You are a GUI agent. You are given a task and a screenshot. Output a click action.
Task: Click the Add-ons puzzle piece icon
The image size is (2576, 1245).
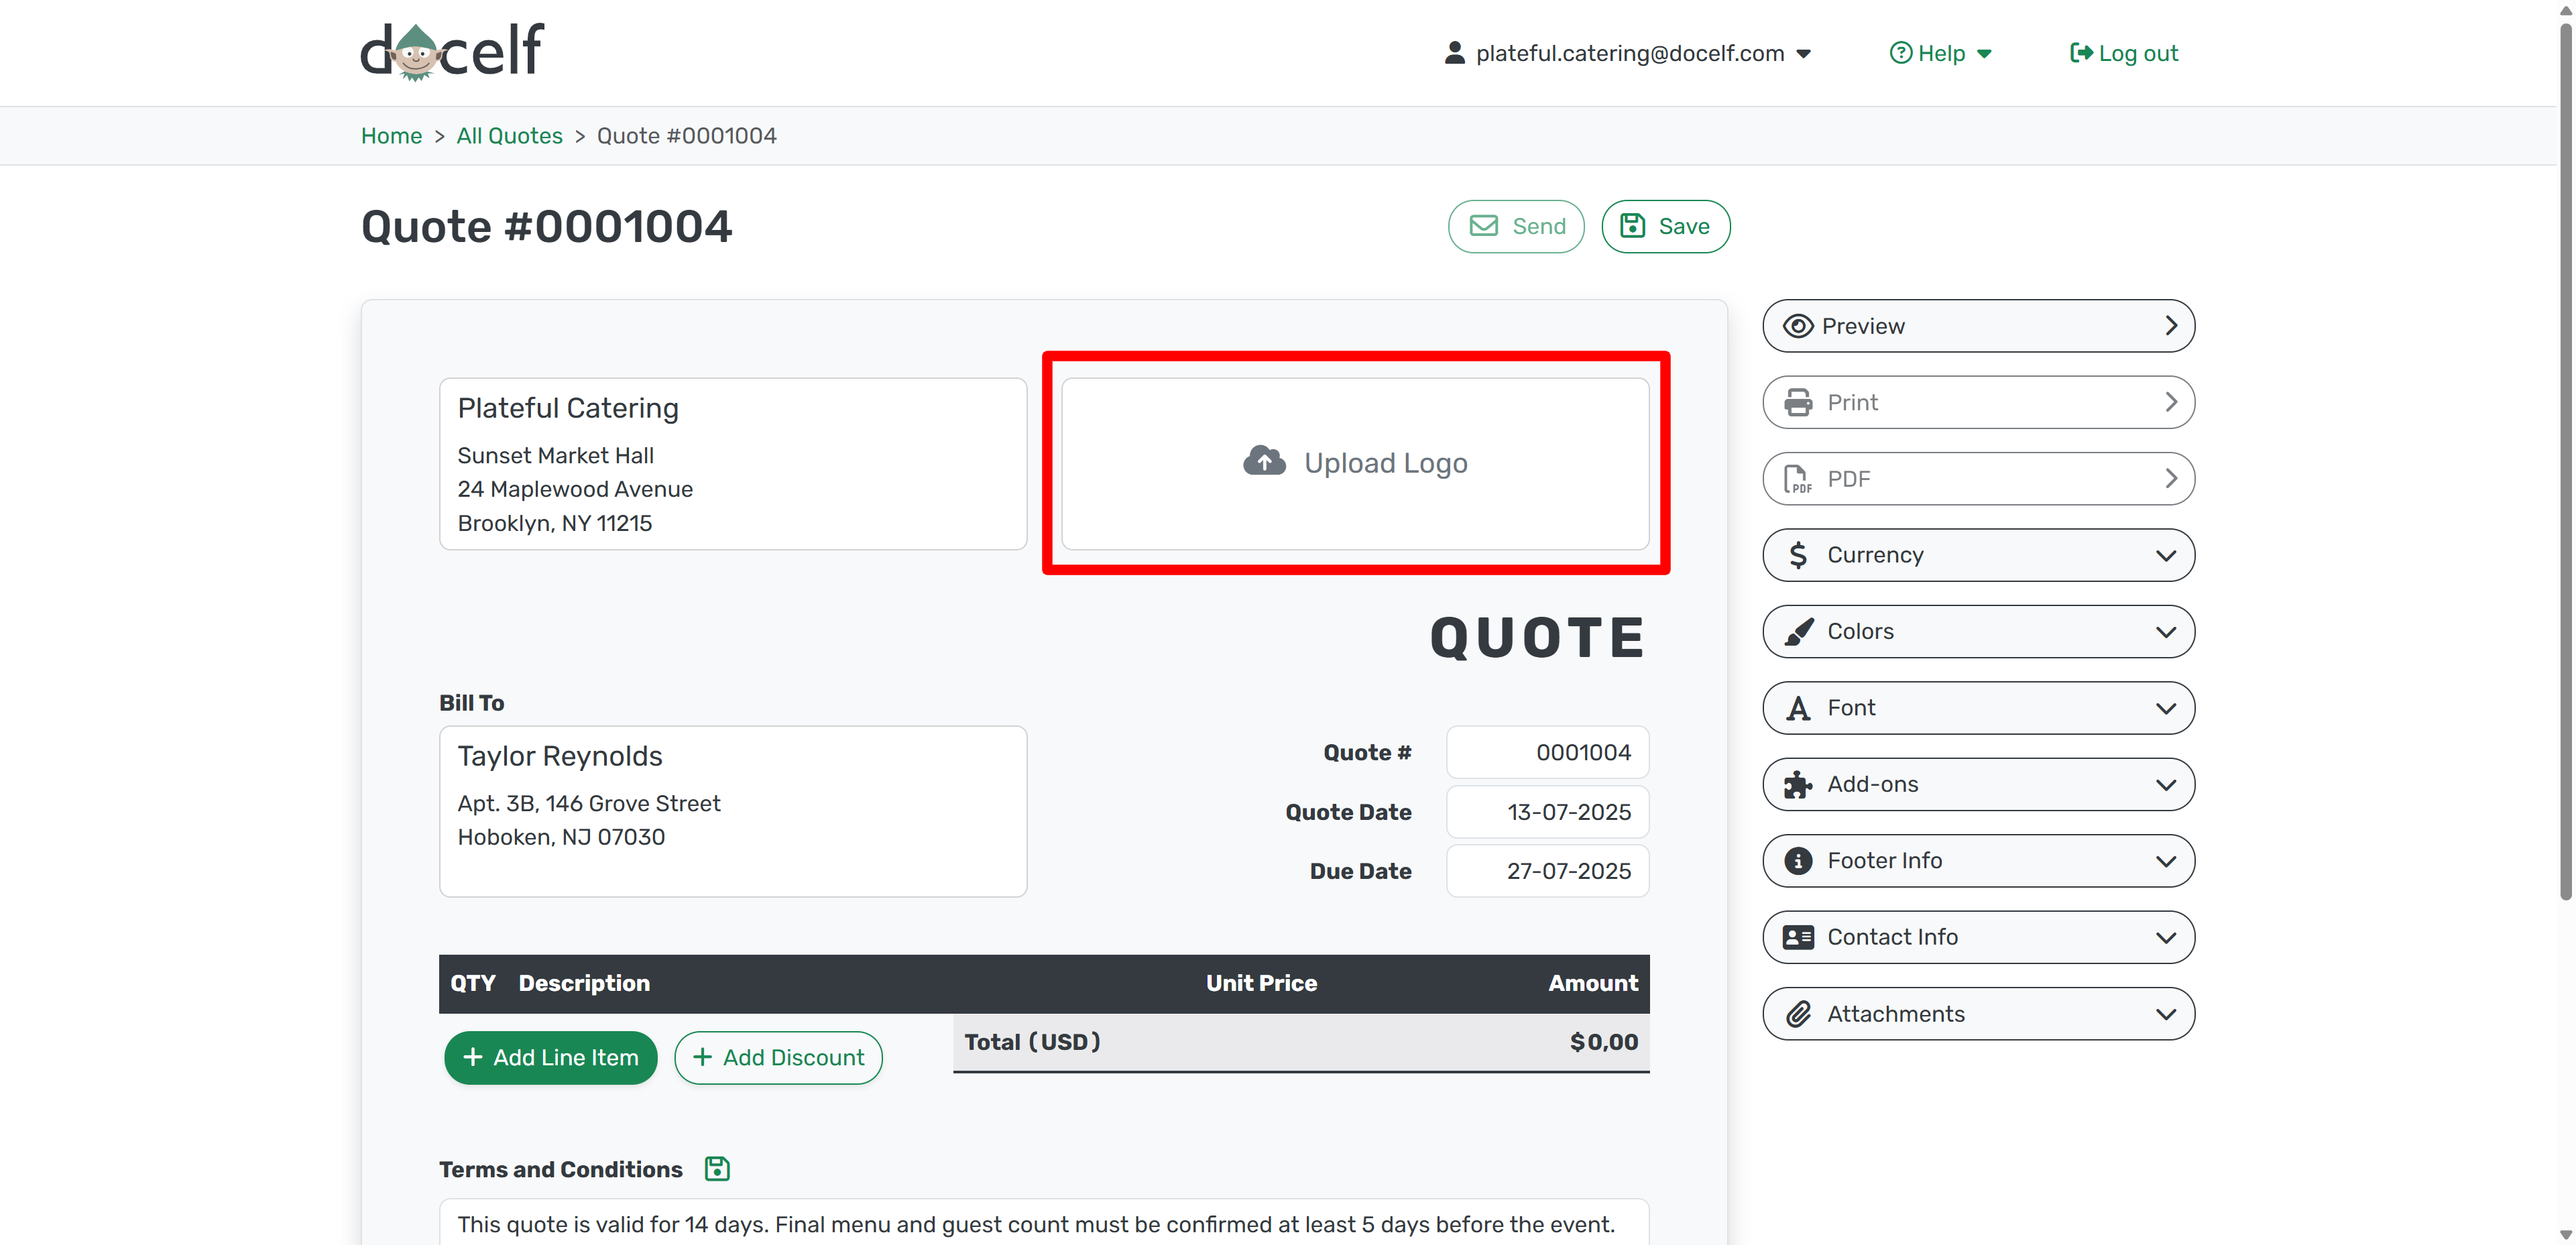click(1797, 784)
